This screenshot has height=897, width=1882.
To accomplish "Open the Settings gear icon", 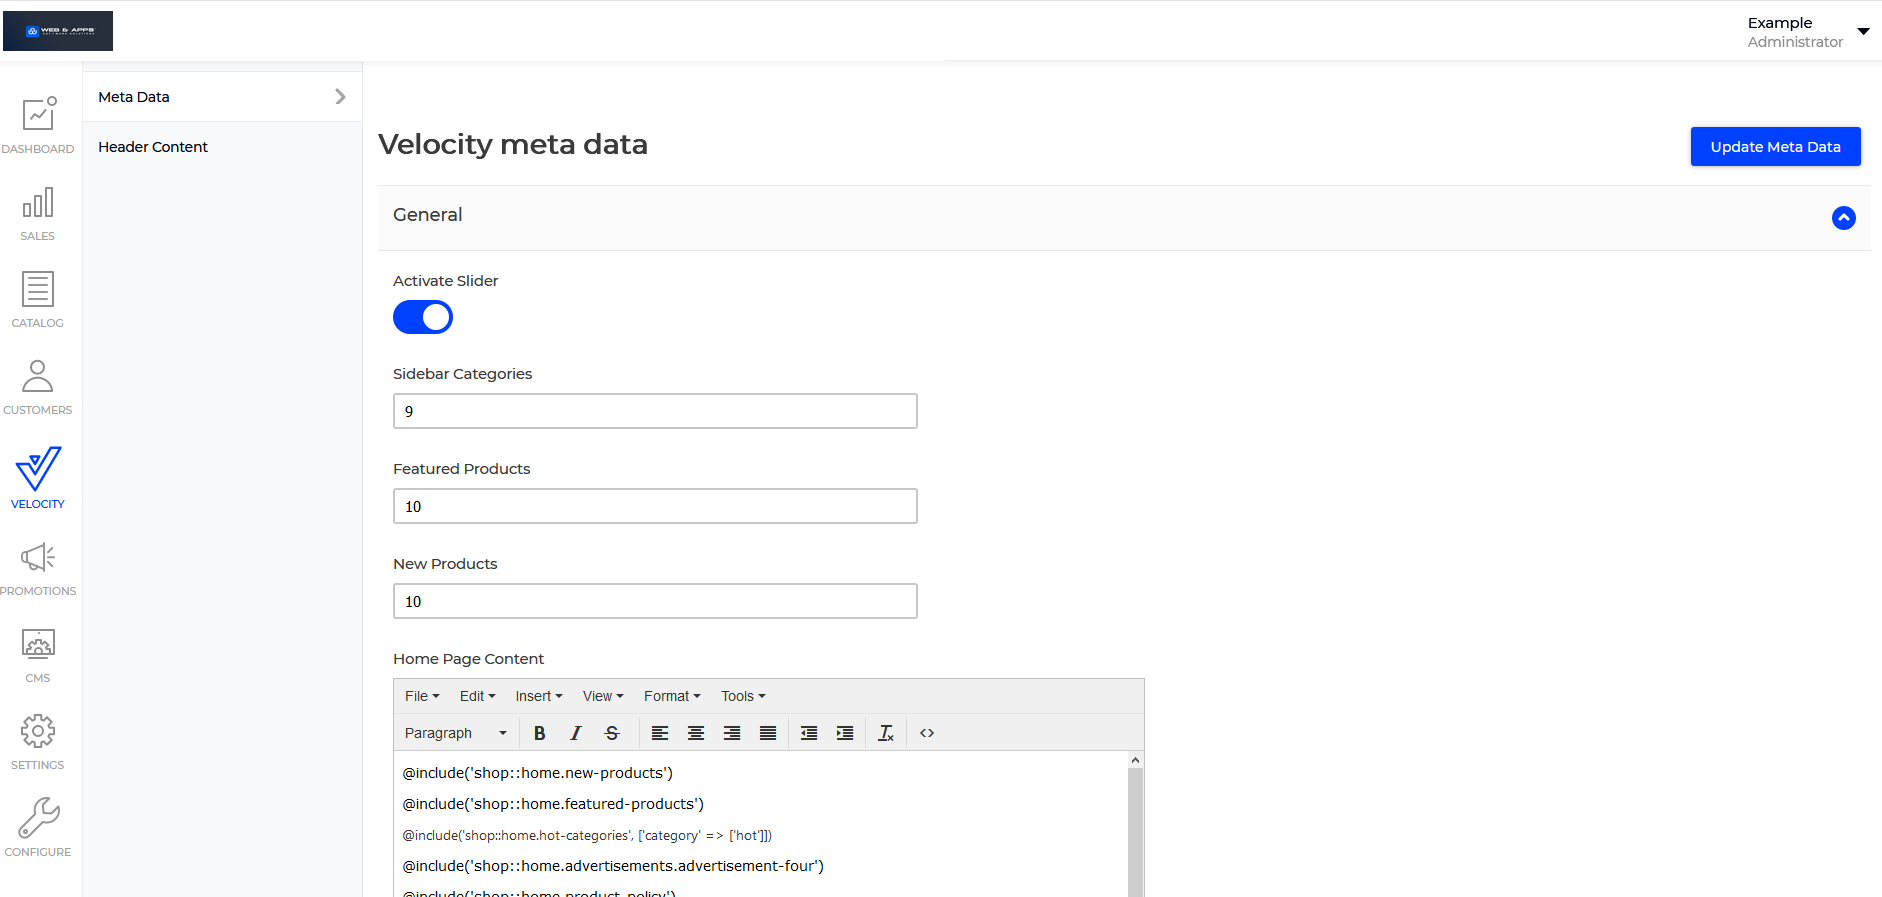I will click(x=38, y=731).
